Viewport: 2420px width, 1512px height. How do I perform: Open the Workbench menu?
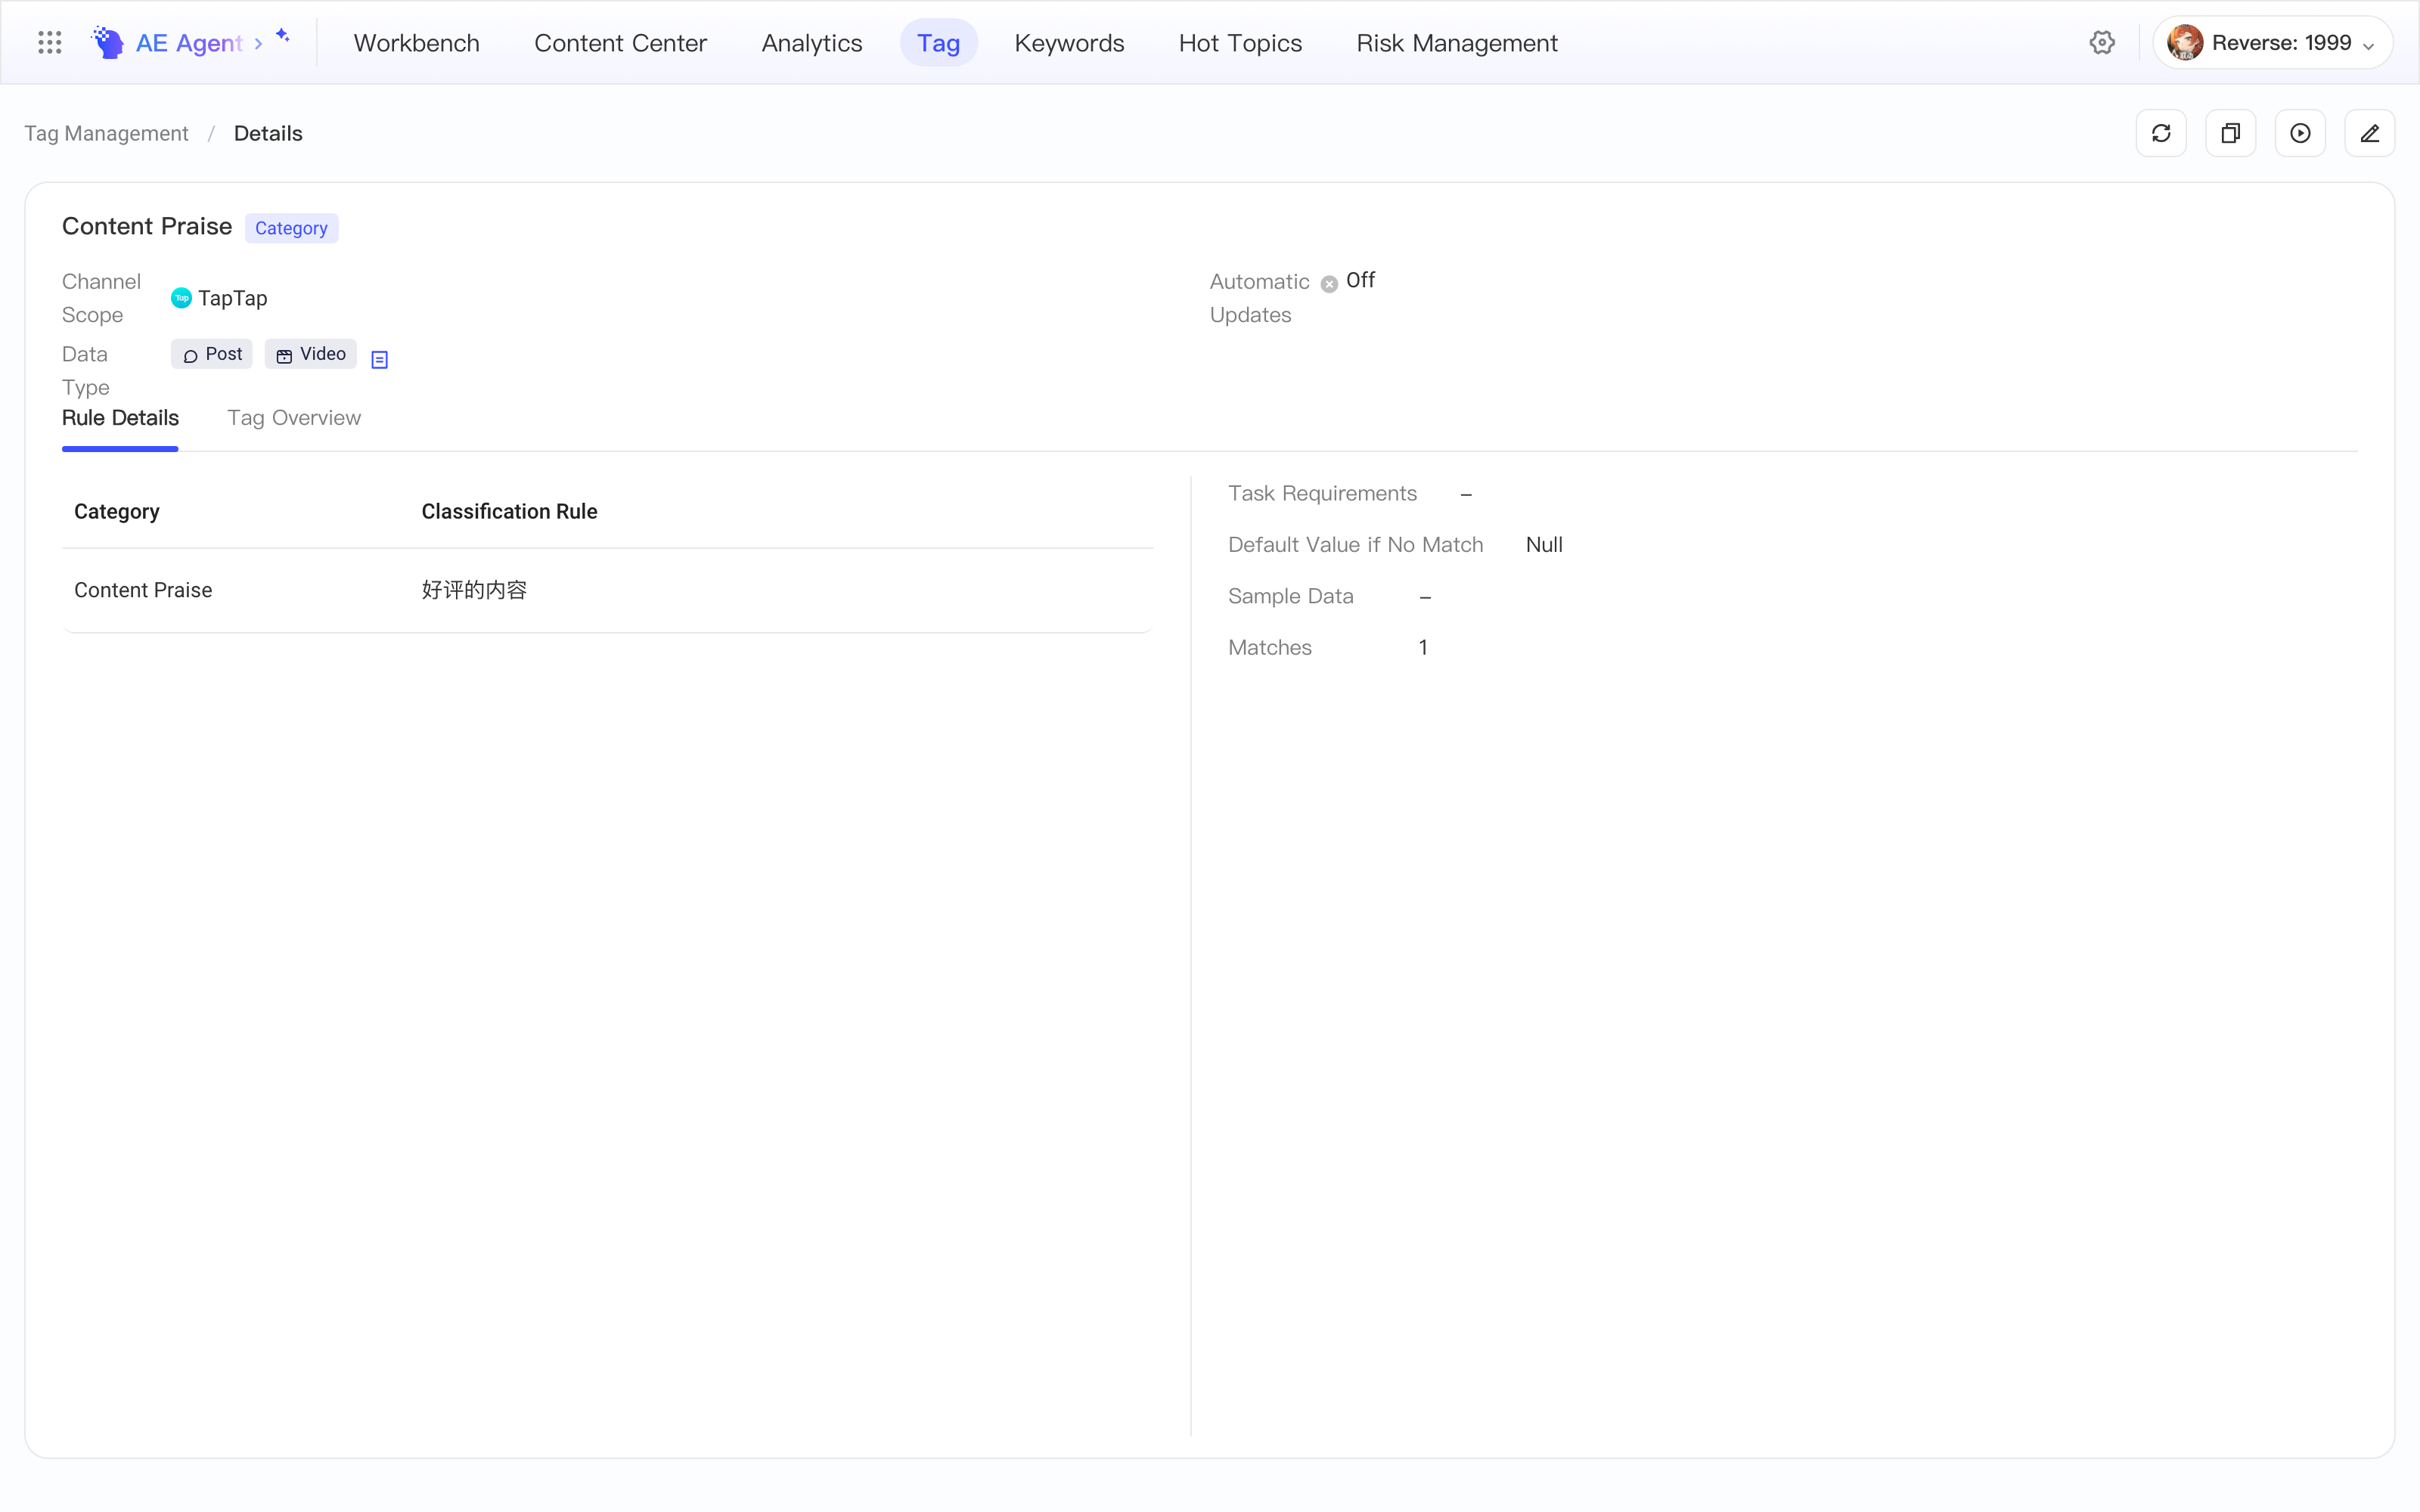coord(416,43)
